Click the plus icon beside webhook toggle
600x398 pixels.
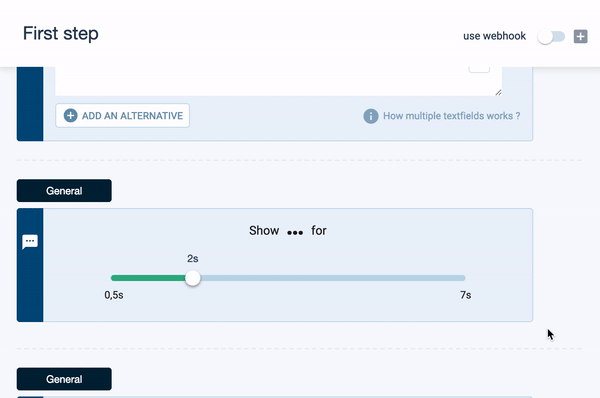coord(580,37)
